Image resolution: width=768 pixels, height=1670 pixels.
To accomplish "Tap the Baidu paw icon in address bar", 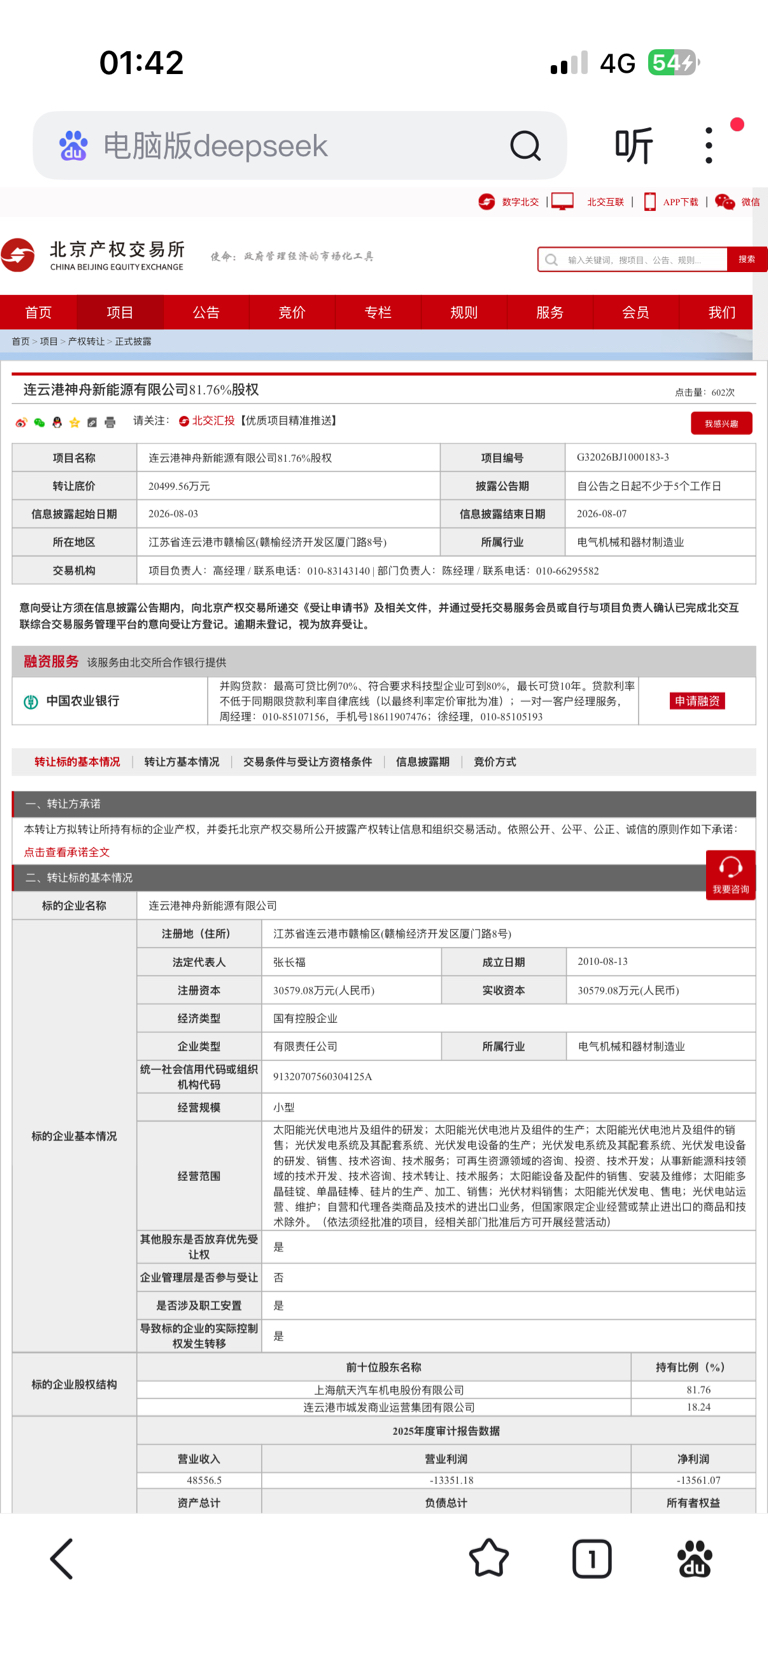I will click(73, 146).
